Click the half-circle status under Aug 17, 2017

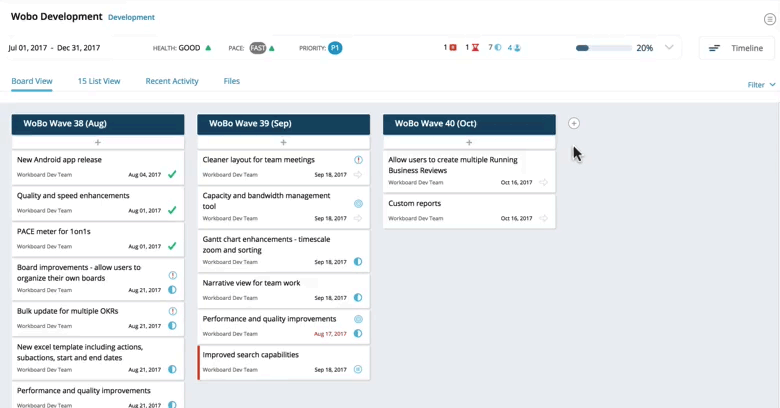click(x=358, y=333)
